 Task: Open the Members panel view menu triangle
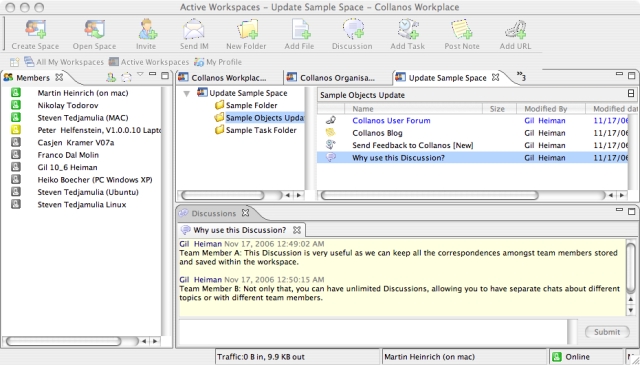140,74
